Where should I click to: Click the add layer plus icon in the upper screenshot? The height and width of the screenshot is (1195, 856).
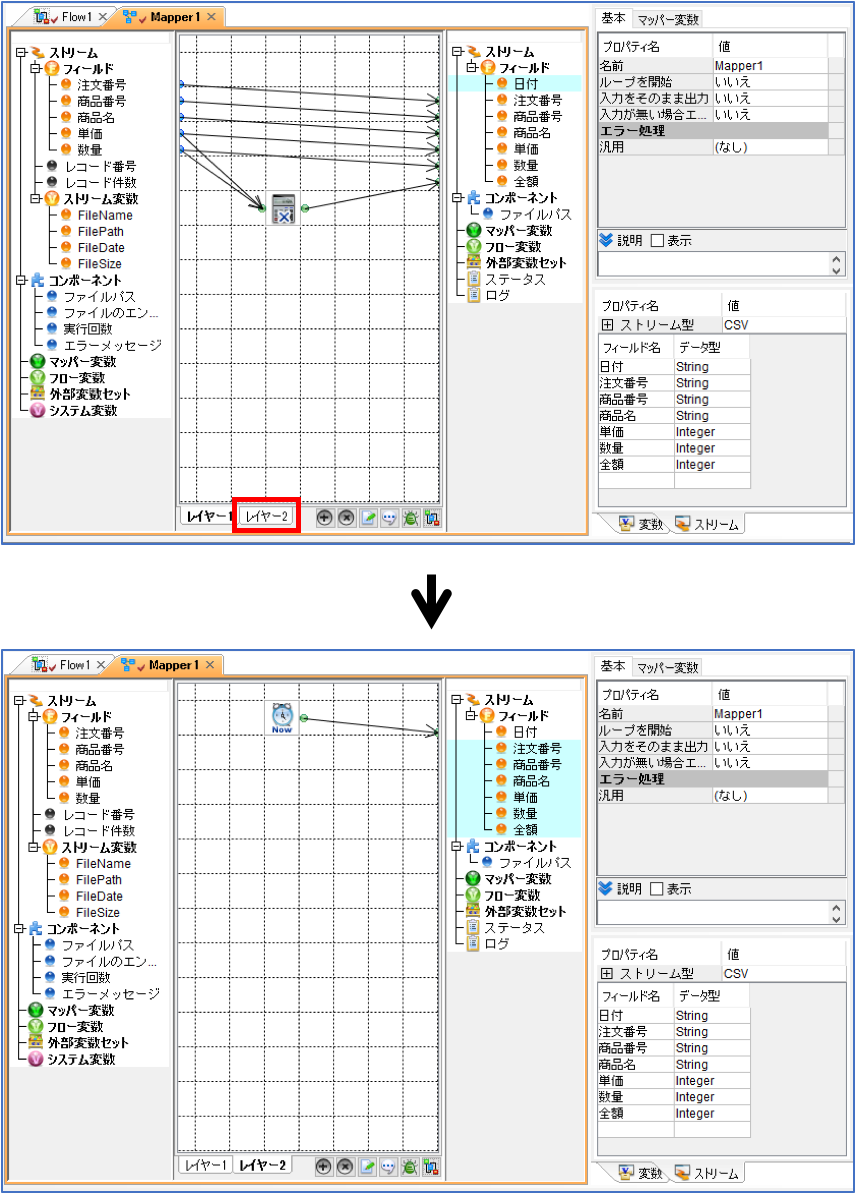325,518
